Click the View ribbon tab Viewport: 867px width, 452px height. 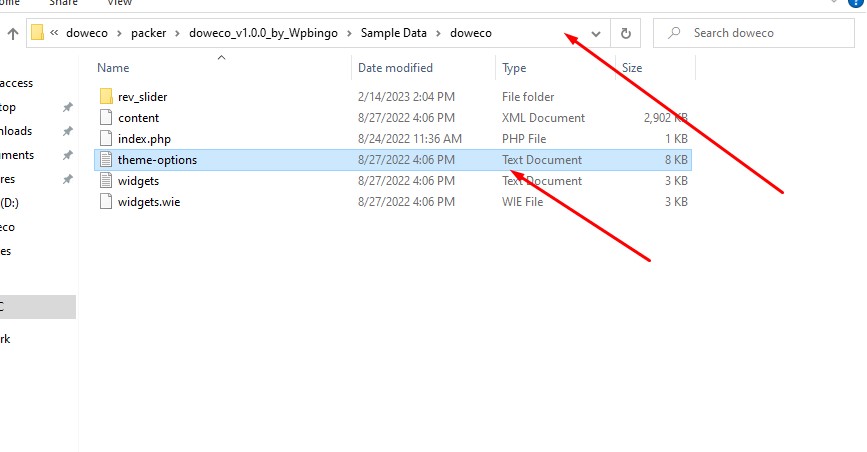pyautogui.click(x=119, y=3)
